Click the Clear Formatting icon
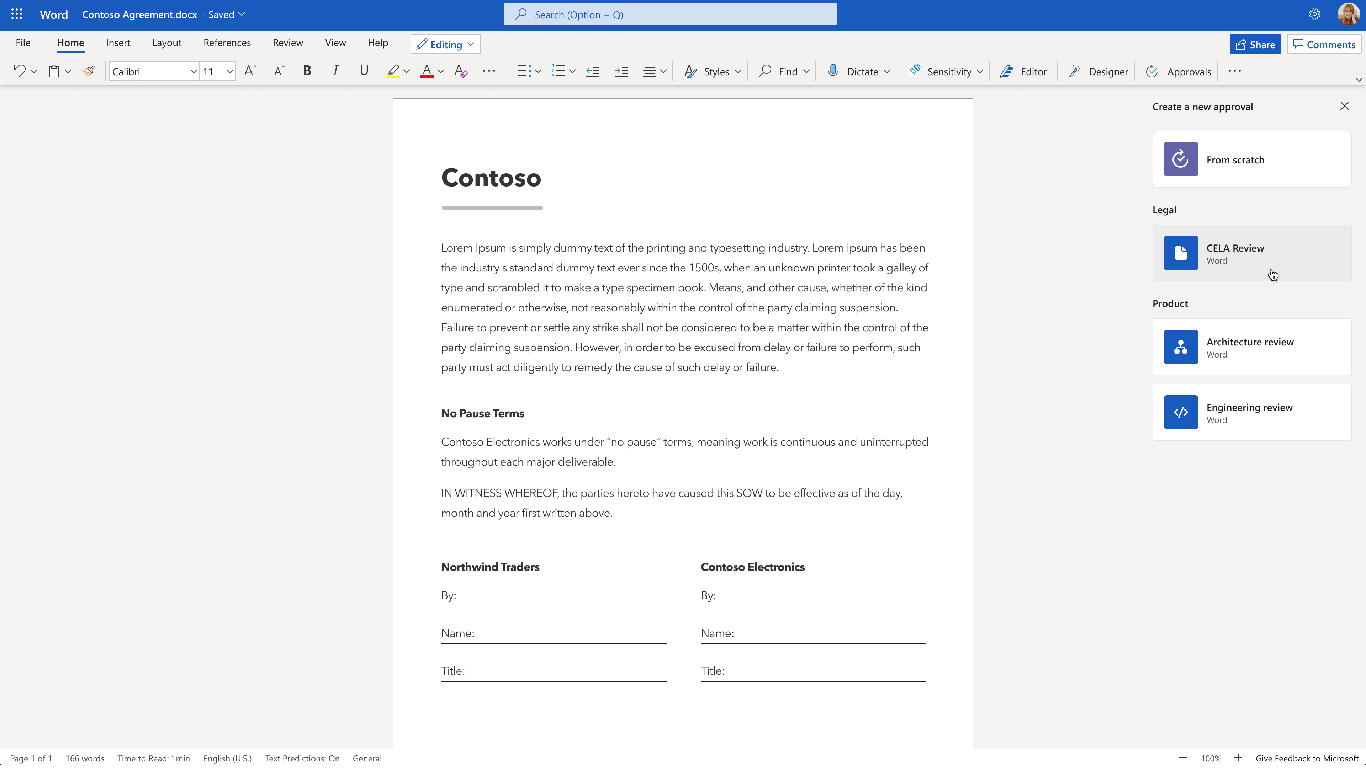 [x=460, y=71]
